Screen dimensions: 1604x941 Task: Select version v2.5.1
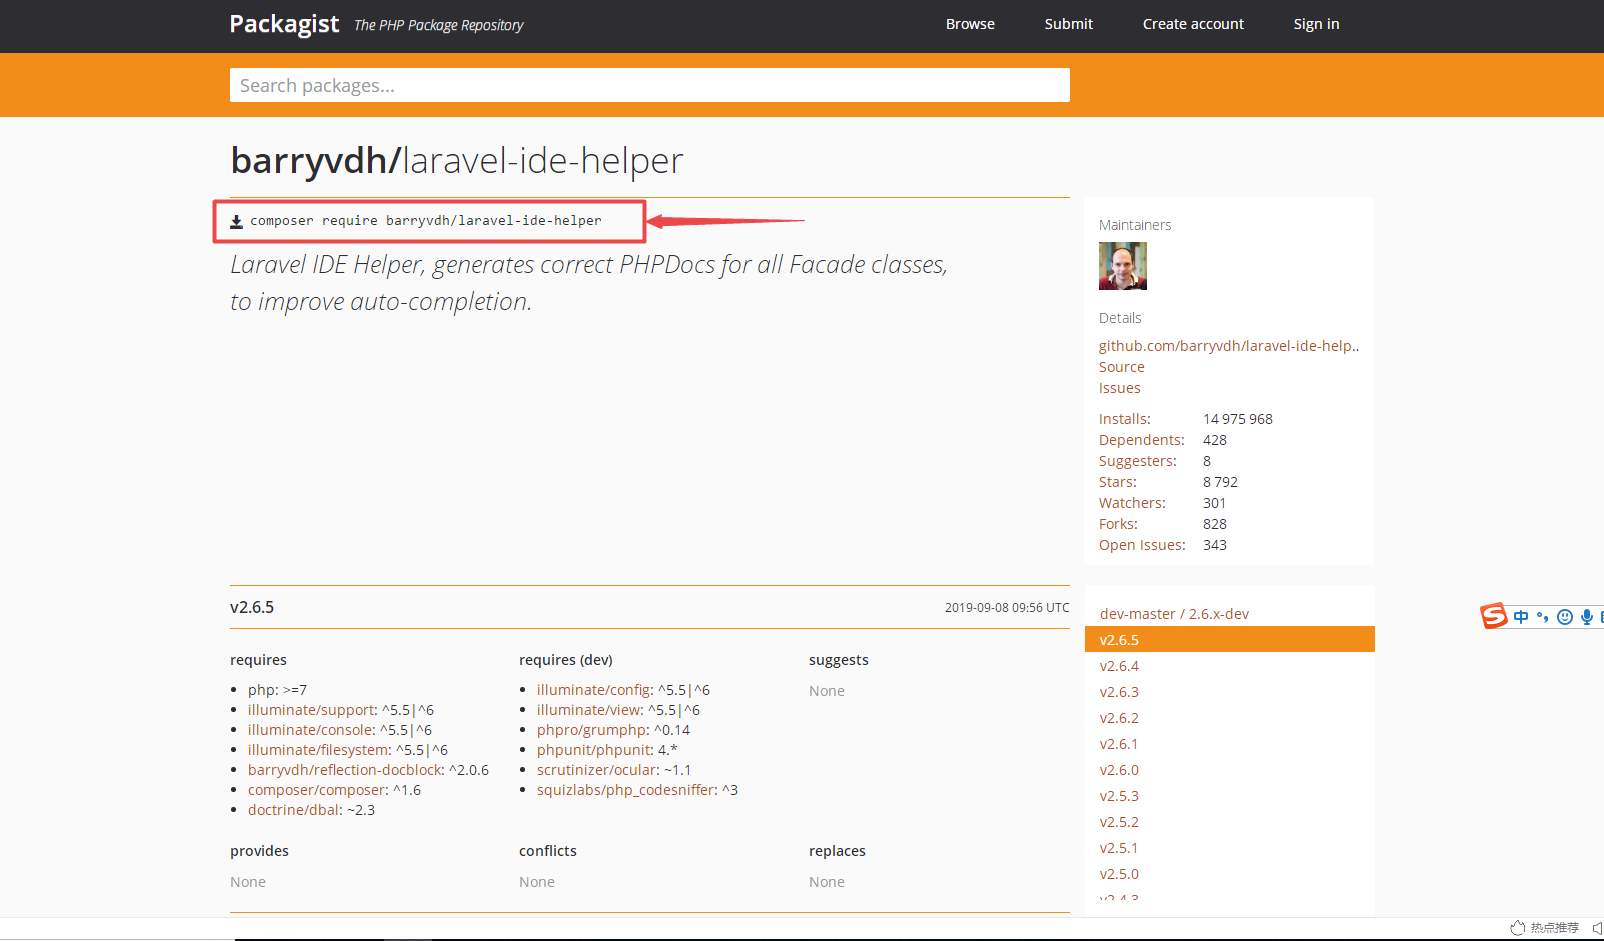(1119, 848)
